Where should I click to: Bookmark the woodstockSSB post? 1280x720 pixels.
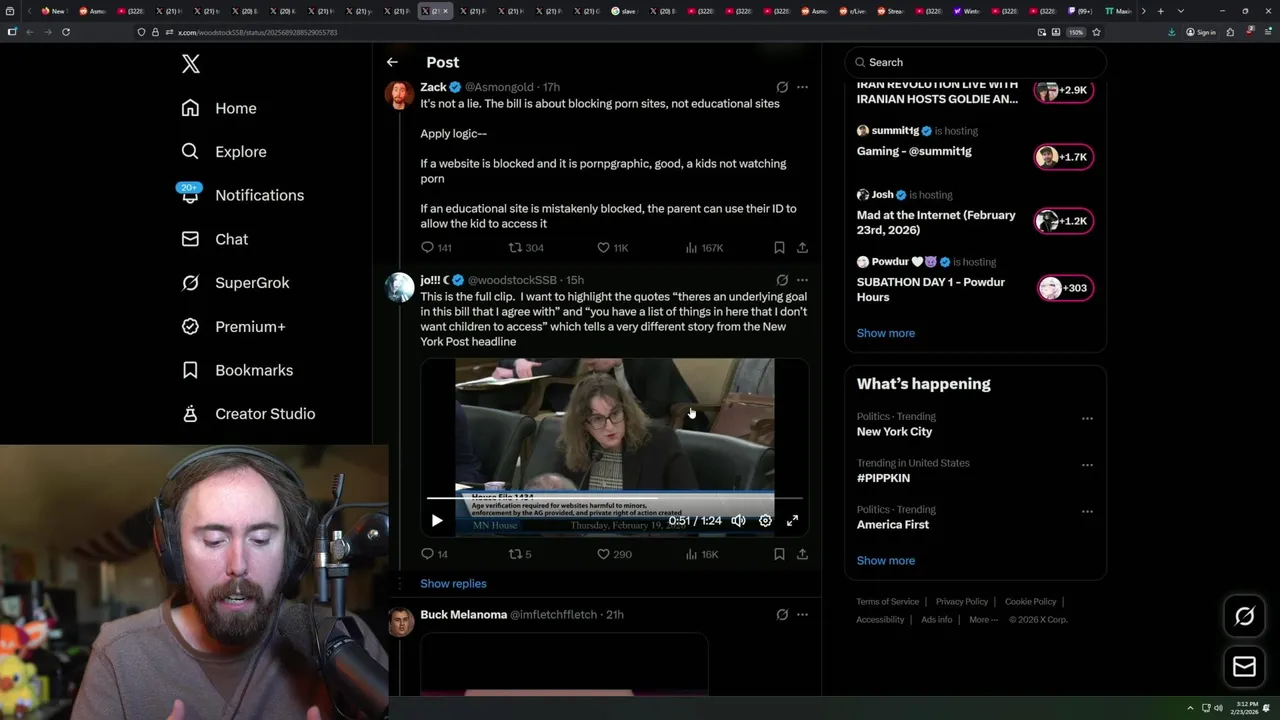point(779,554)
